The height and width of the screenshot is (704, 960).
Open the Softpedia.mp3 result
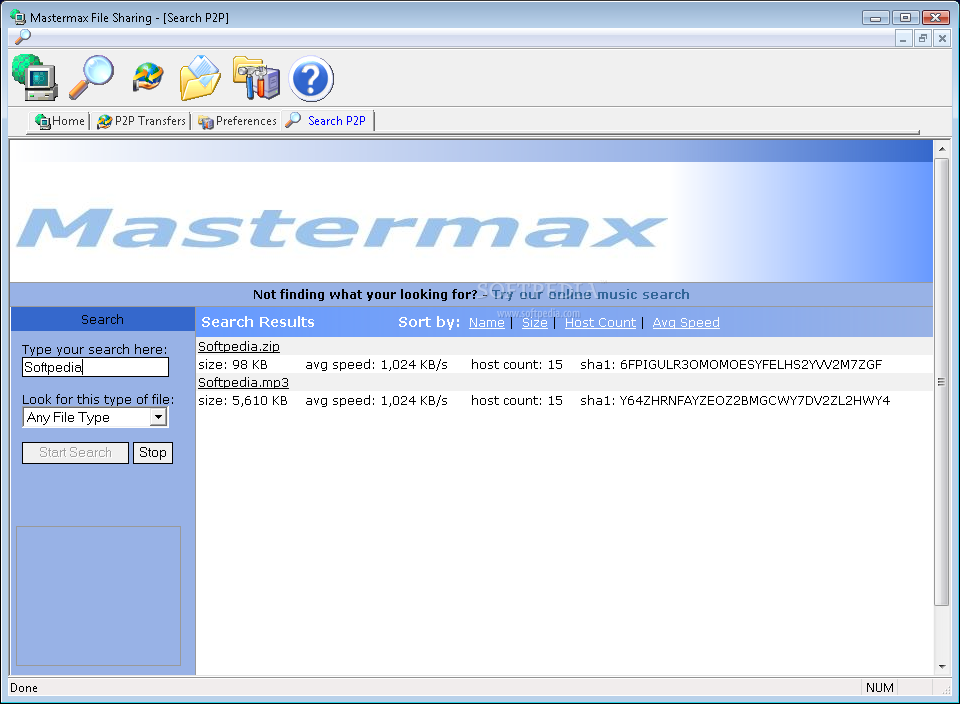(243, 383)
